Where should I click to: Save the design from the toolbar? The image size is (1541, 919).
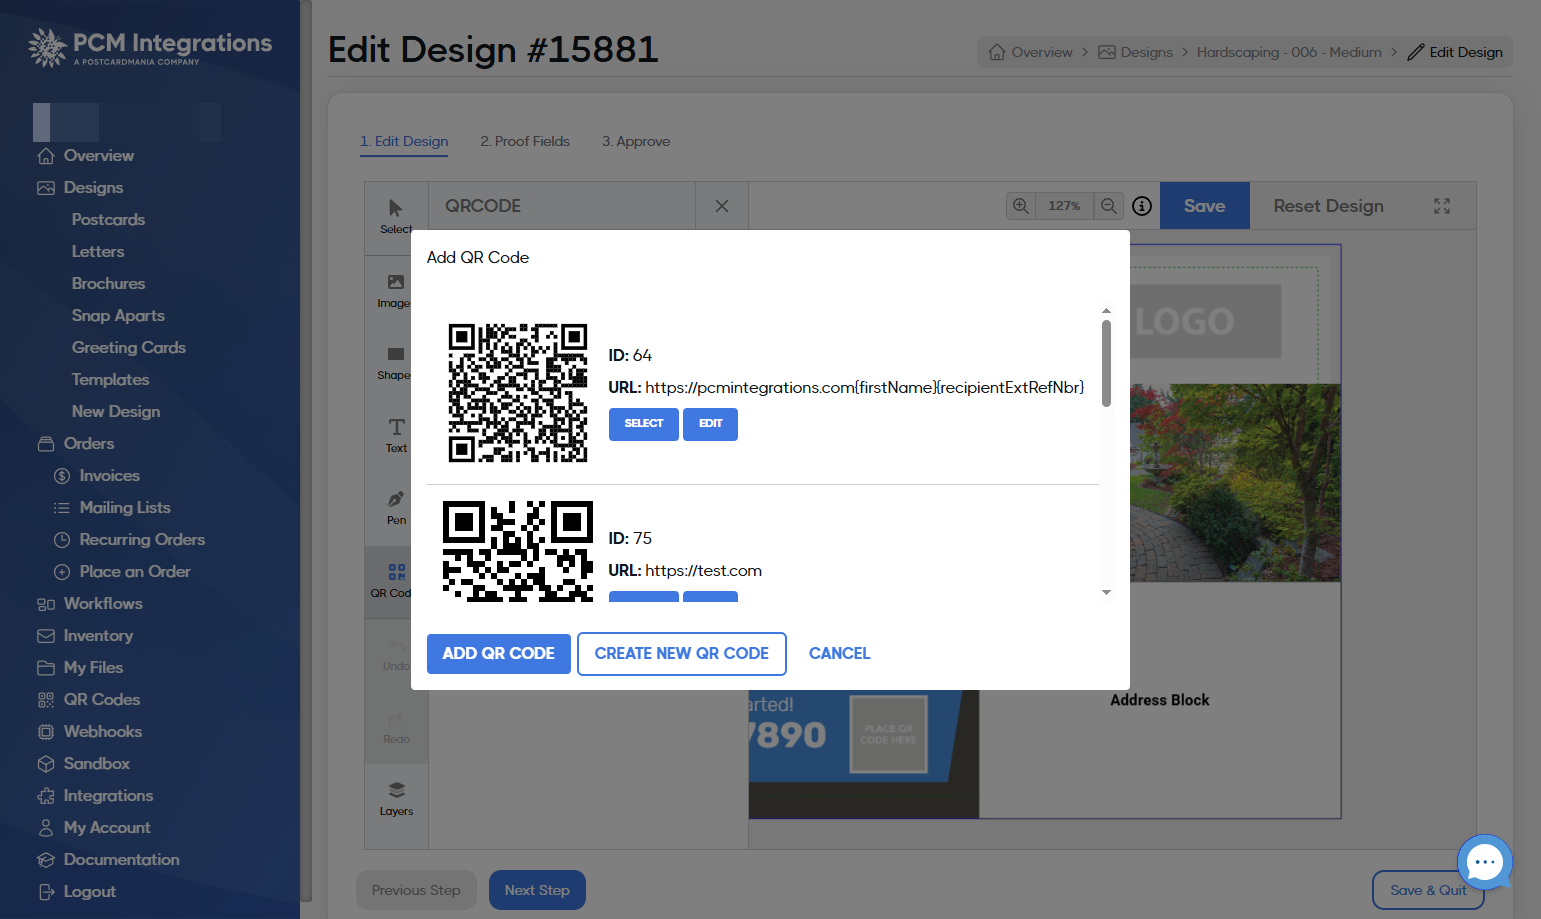pos(1205,206)
